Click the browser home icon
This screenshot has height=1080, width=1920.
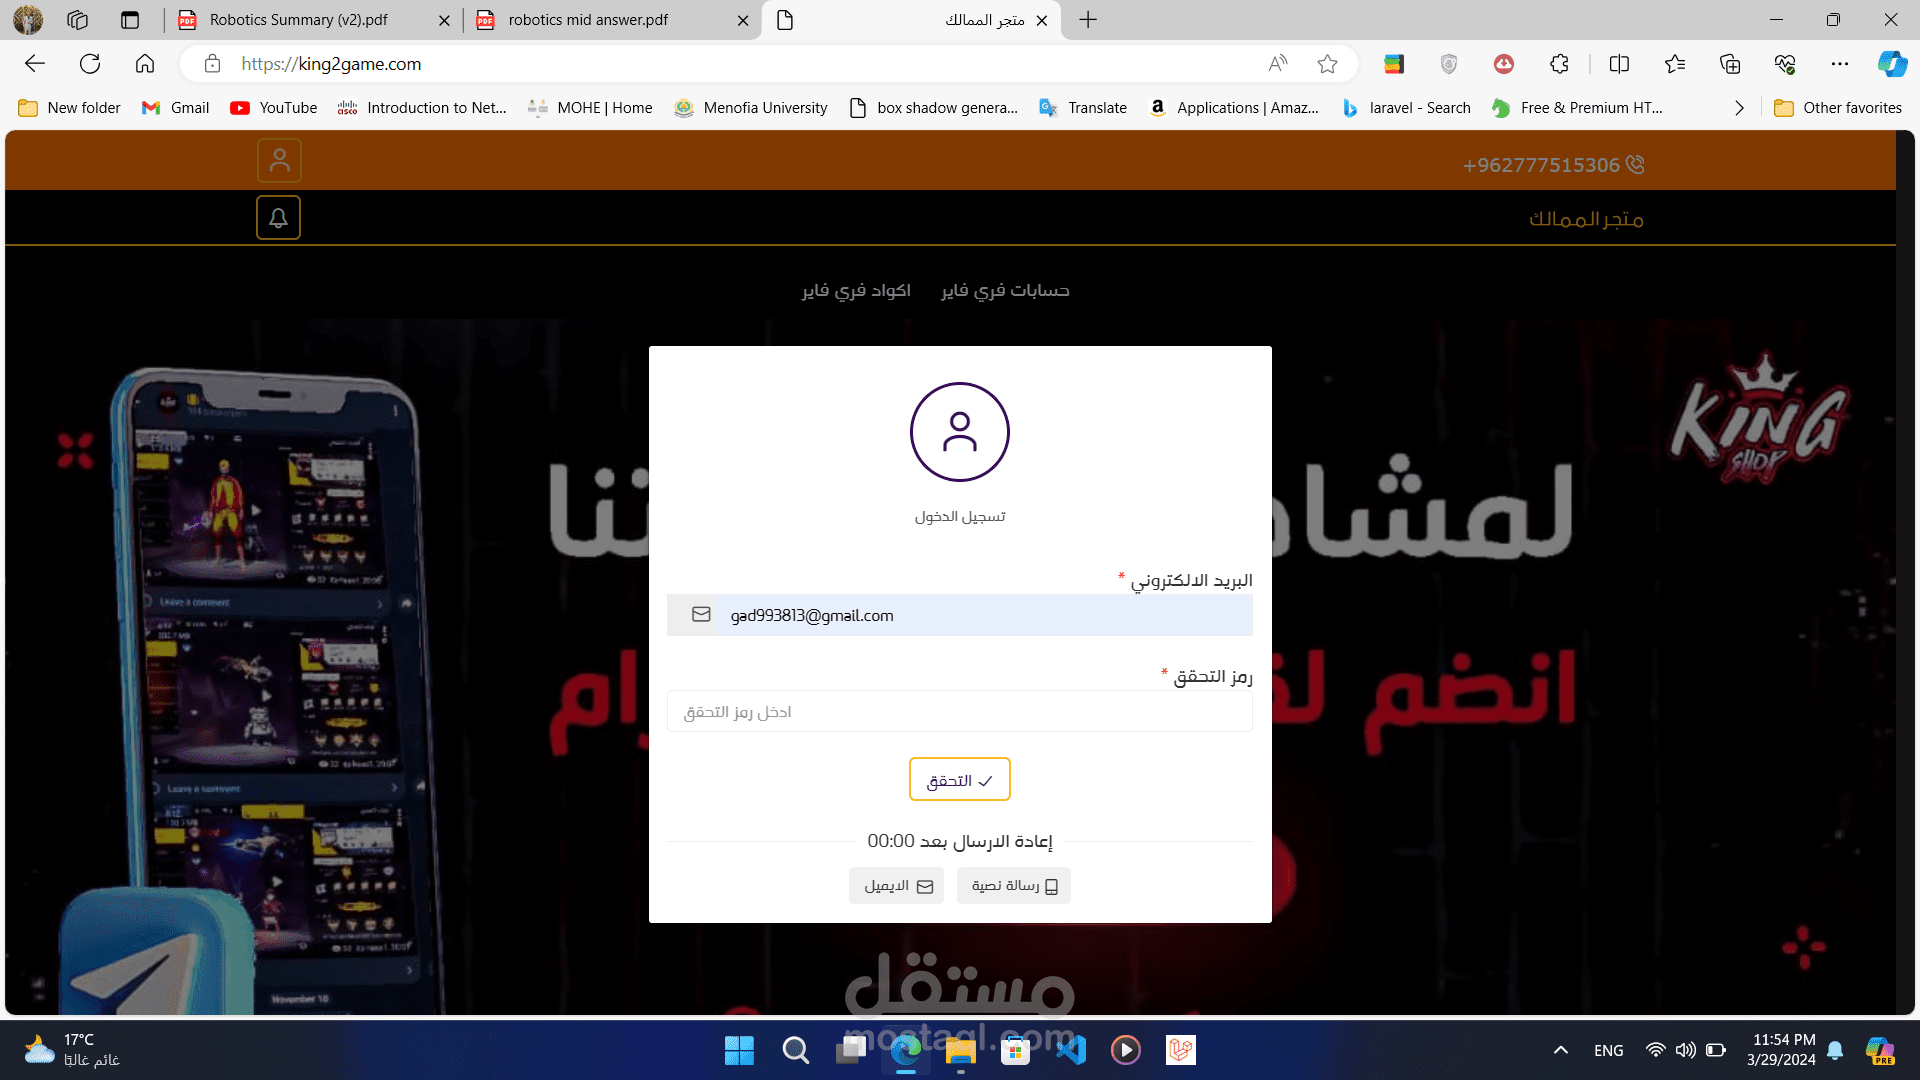pos(145,64)
